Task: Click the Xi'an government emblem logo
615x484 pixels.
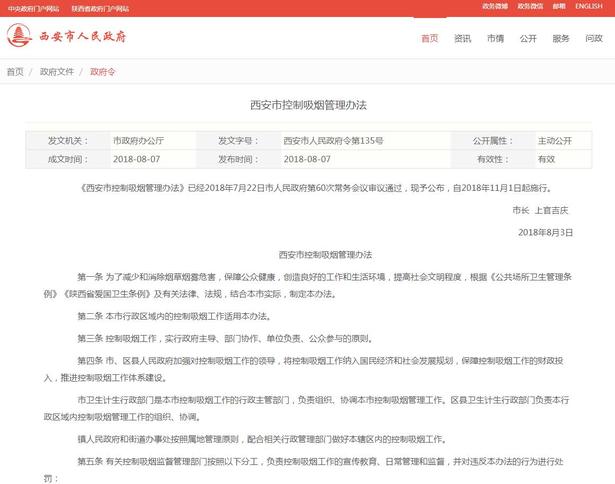Action: point(19,38)
